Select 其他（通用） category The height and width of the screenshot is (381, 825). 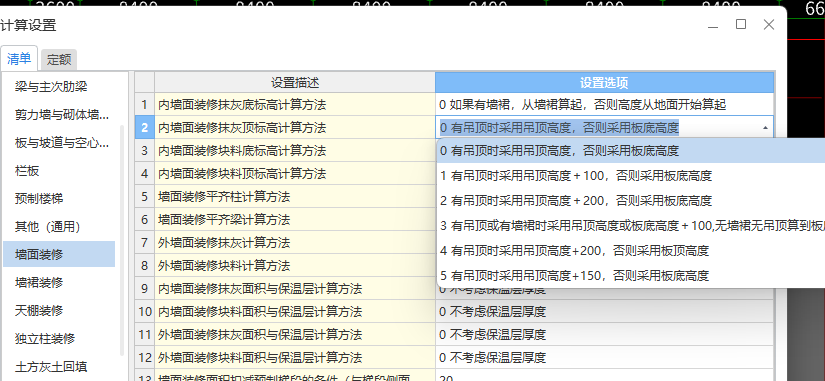coord(59,227)
